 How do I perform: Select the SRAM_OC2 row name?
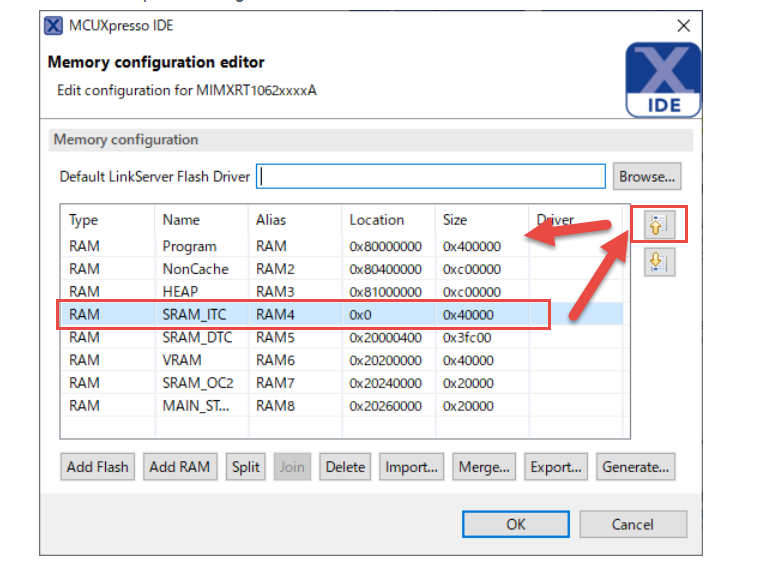point(197,383)
